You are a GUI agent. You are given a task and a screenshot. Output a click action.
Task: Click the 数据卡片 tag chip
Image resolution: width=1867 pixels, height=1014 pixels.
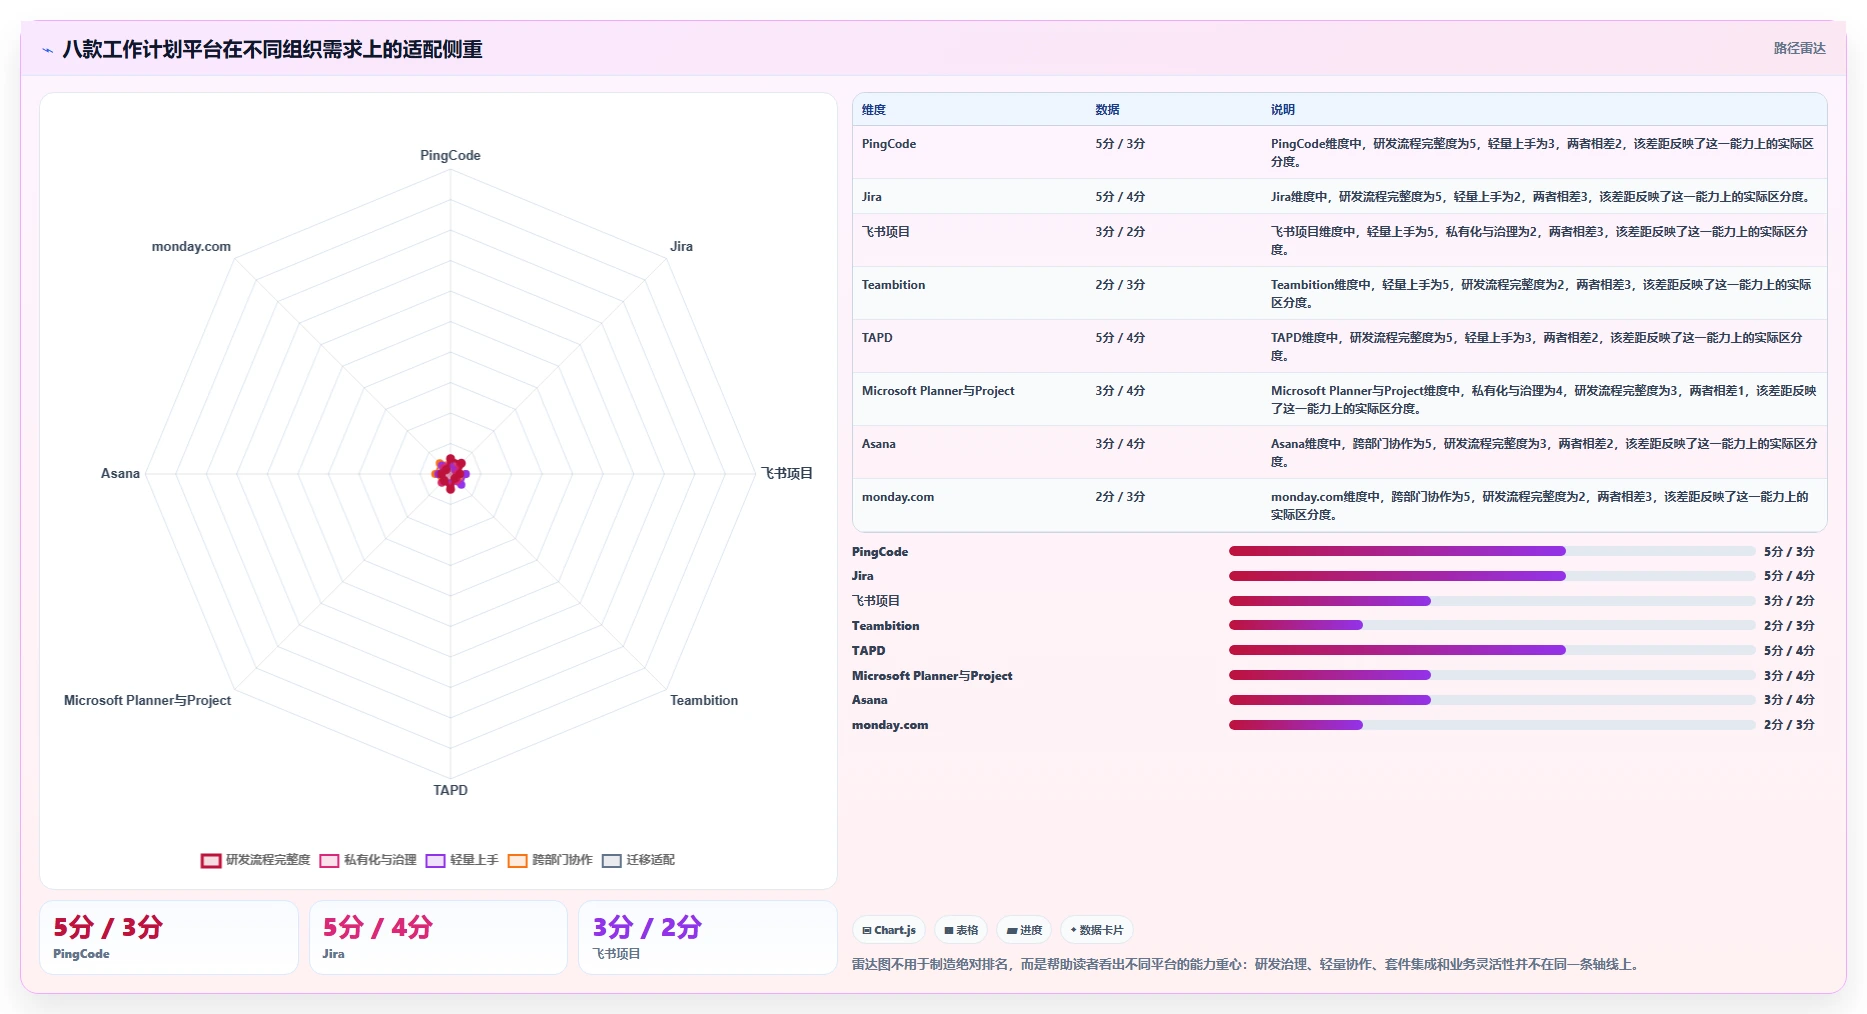1096,930
